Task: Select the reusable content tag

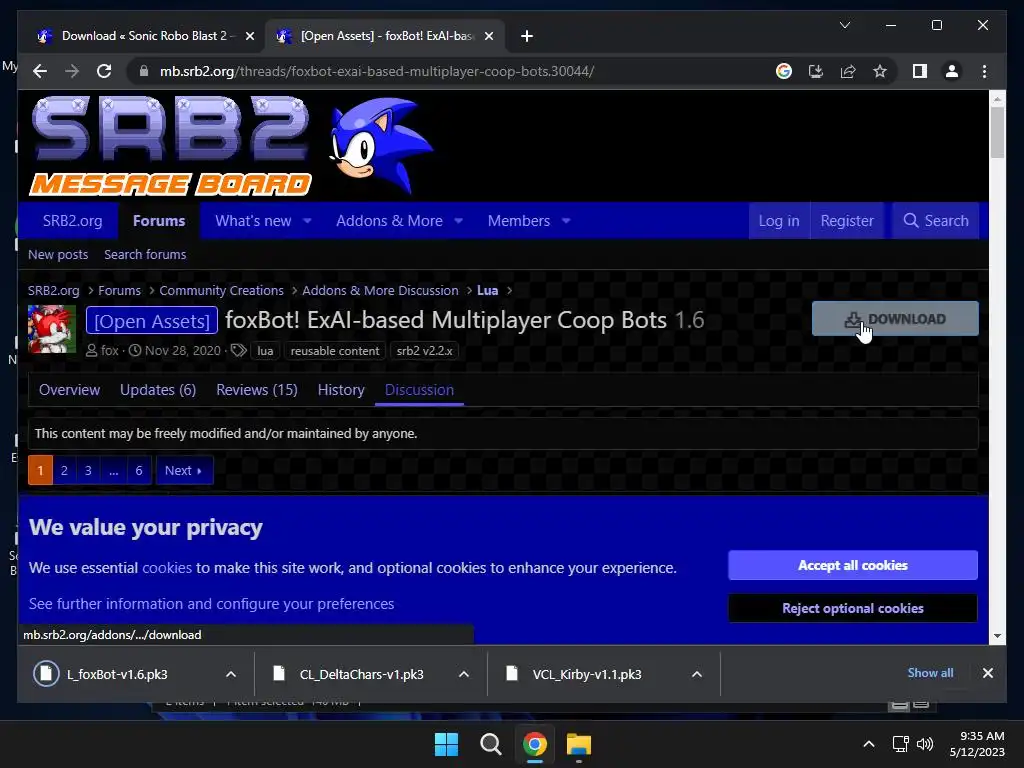Action: (335, 351)
